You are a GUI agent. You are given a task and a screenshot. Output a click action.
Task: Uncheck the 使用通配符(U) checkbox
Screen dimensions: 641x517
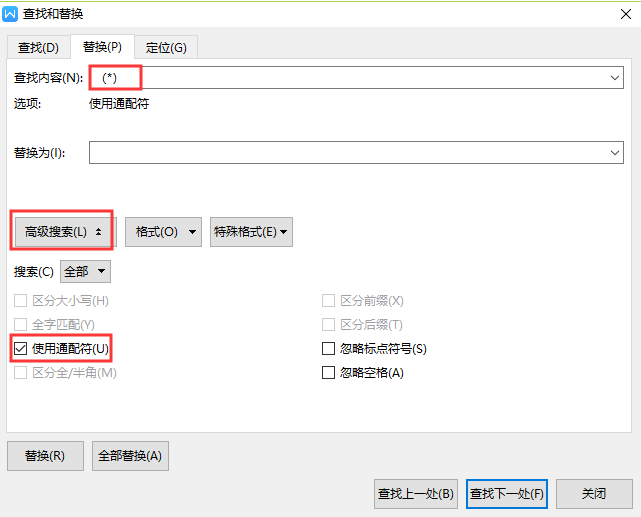coord(20,349)
